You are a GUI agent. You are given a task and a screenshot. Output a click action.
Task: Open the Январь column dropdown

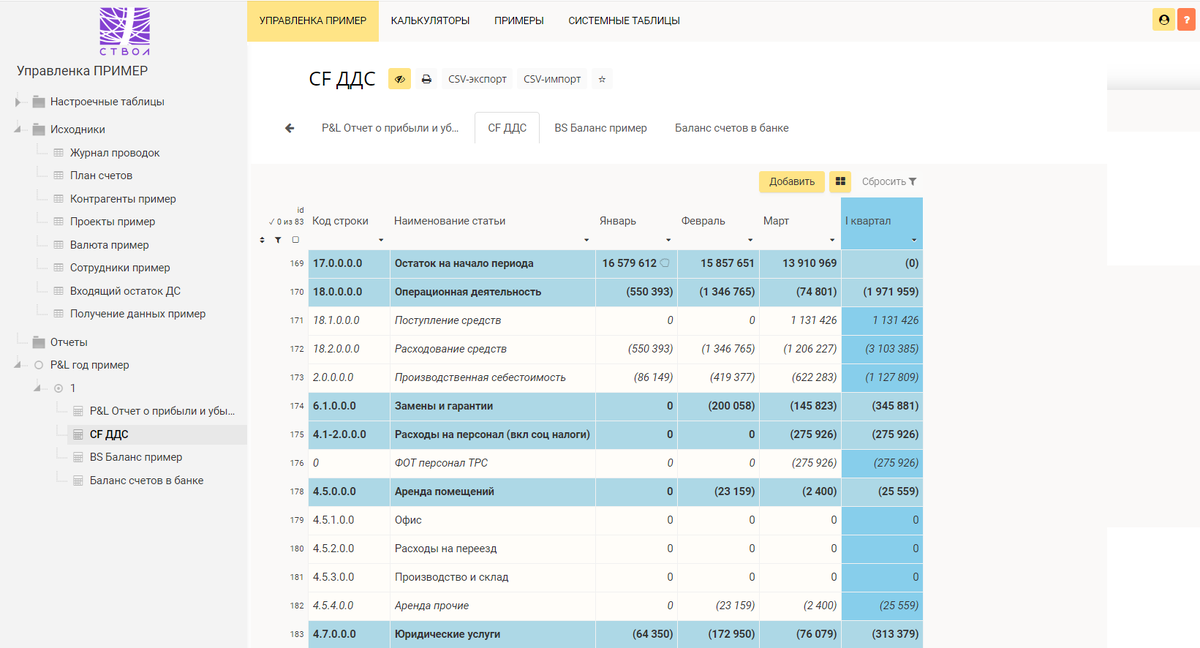point(669,241)
